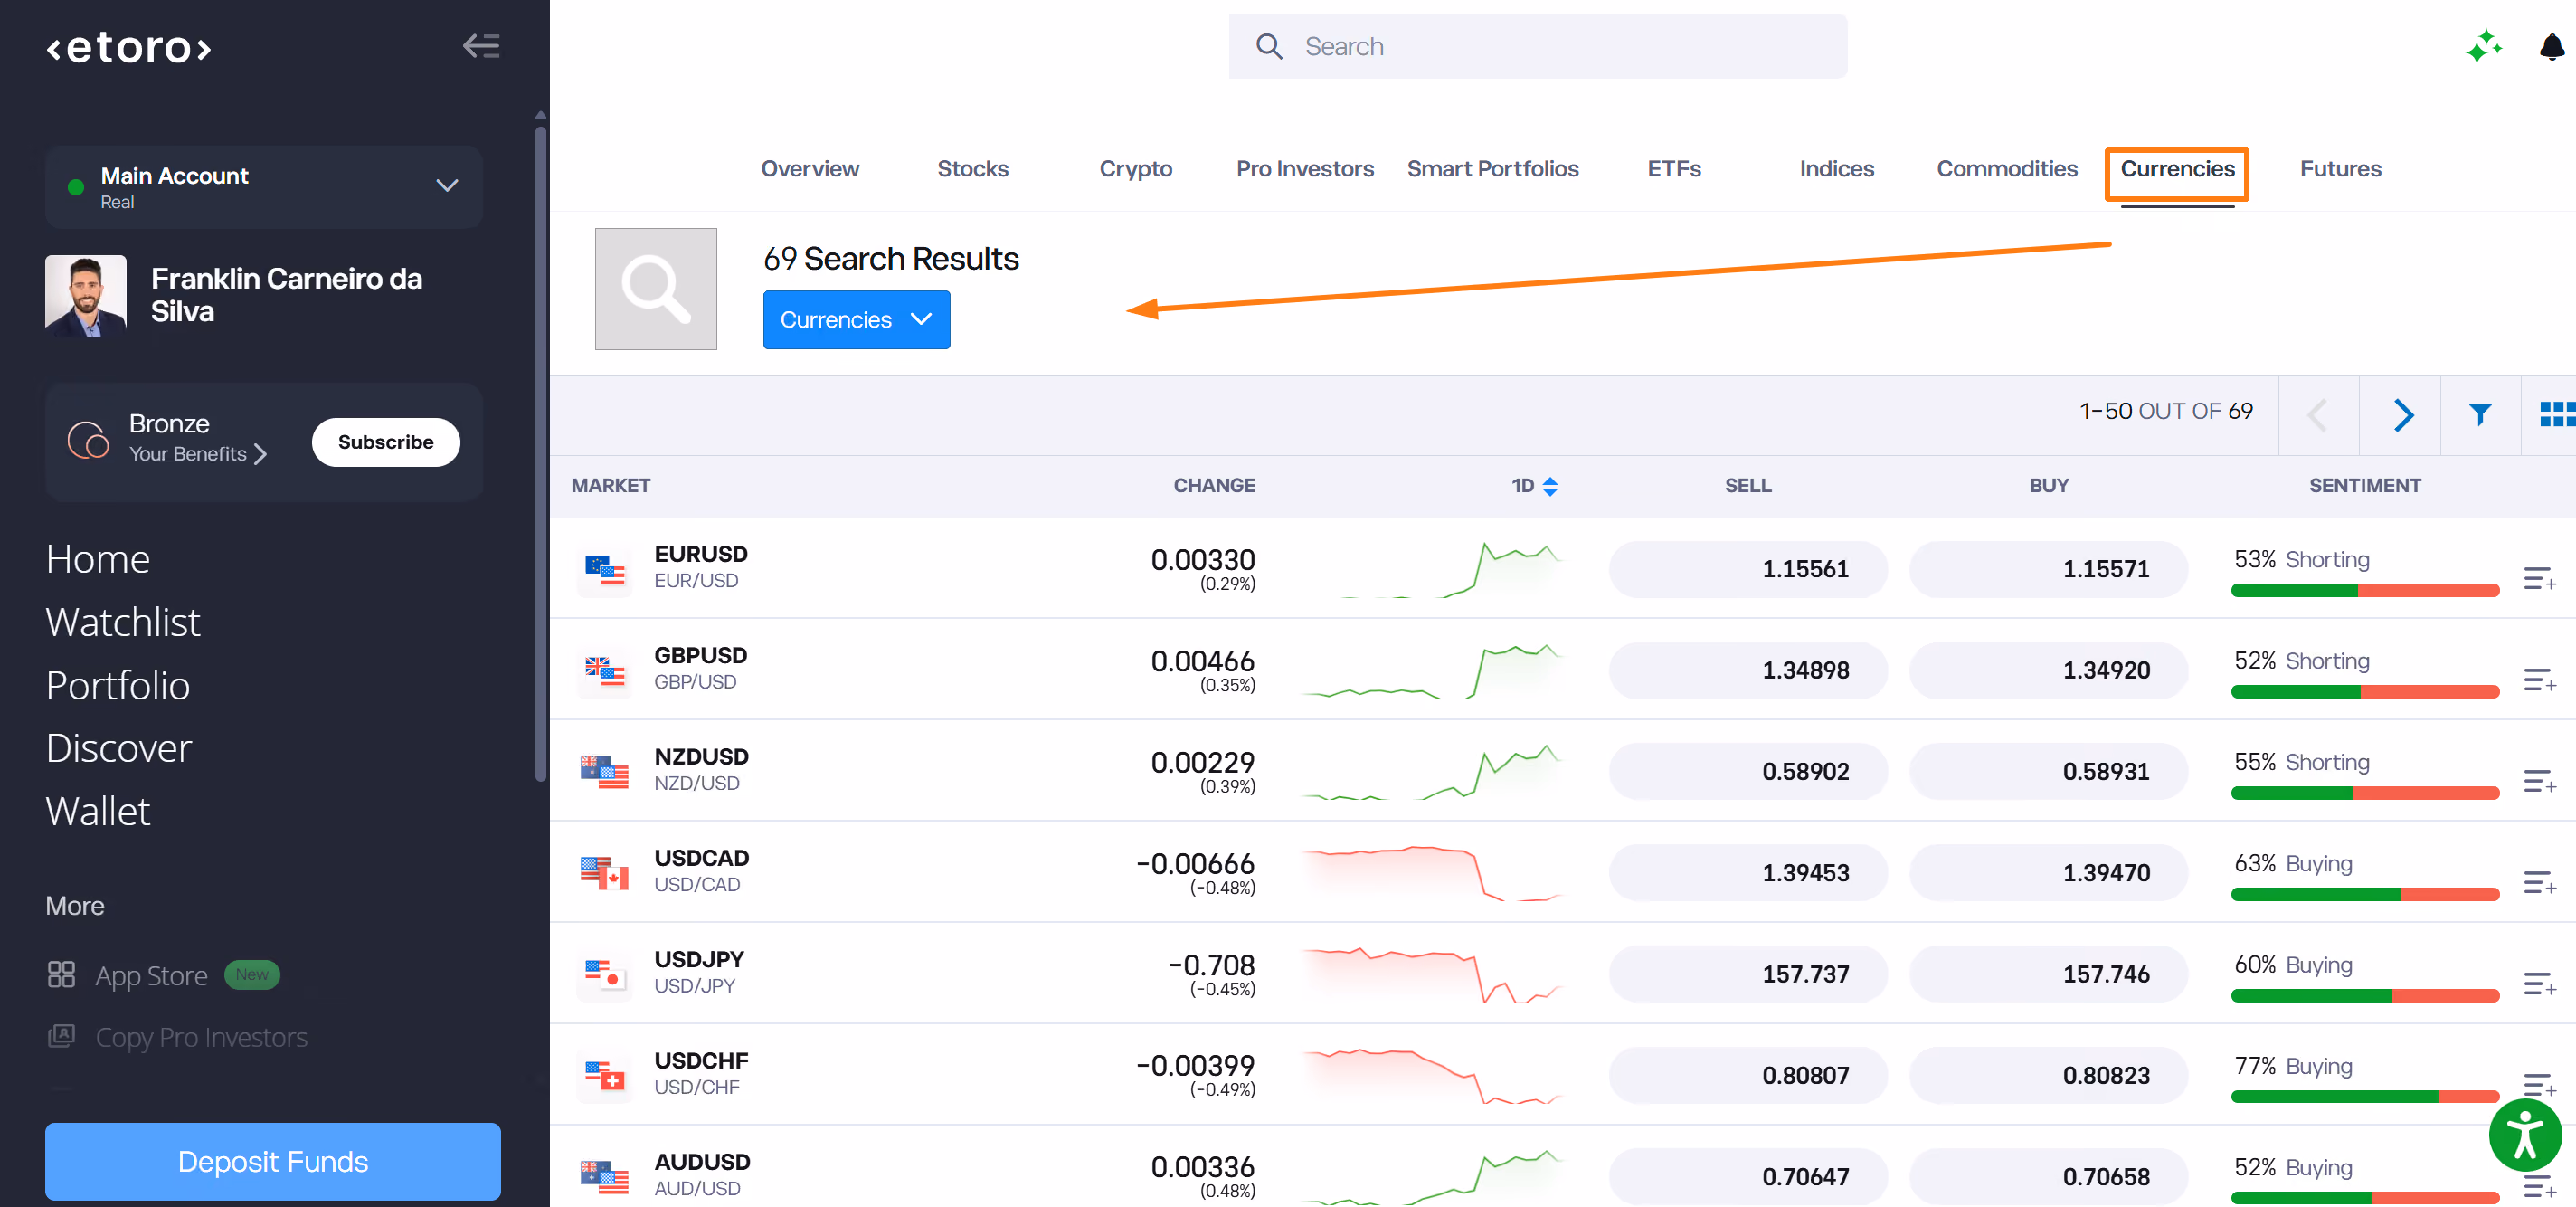
Task: Open Copy Pro Investors link
Action: pyautogui.click(x=201, y=1037)
